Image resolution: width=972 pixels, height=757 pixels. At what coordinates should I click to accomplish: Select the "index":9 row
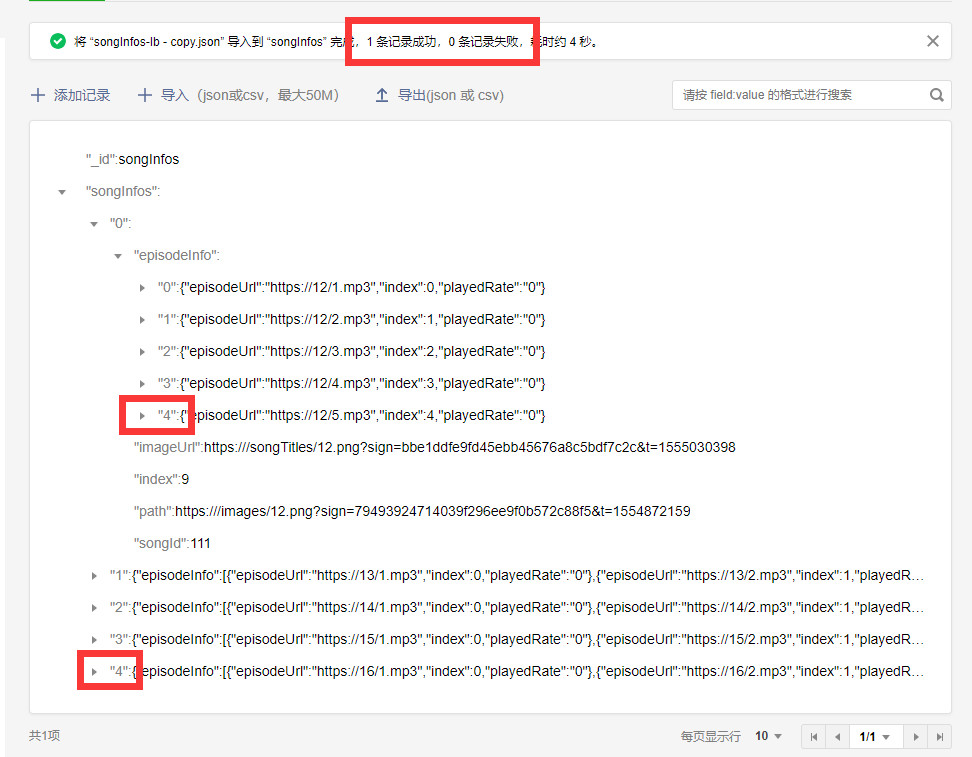pyautogui.click(x=161, y=479)
